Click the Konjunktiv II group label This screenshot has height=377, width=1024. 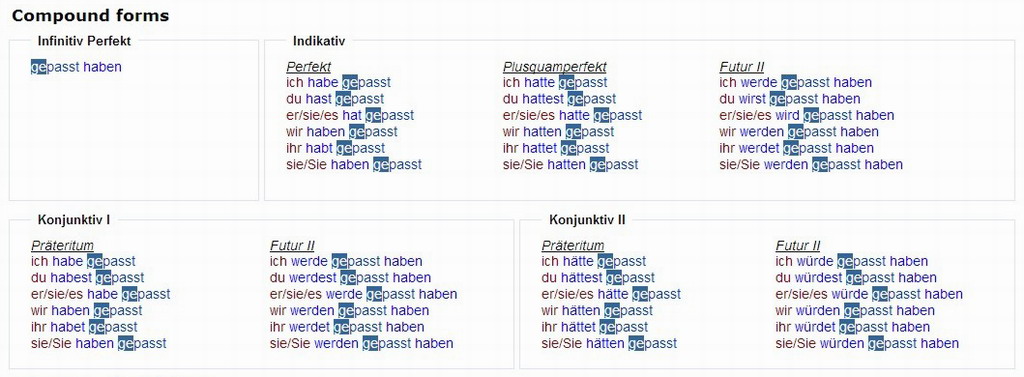coord(587,220)
